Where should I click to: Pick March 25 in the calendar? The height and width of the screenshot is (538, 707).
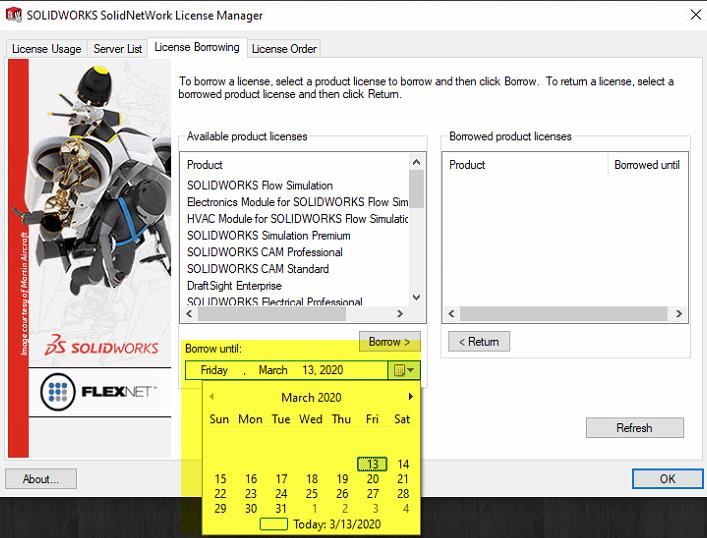[312, 494]
